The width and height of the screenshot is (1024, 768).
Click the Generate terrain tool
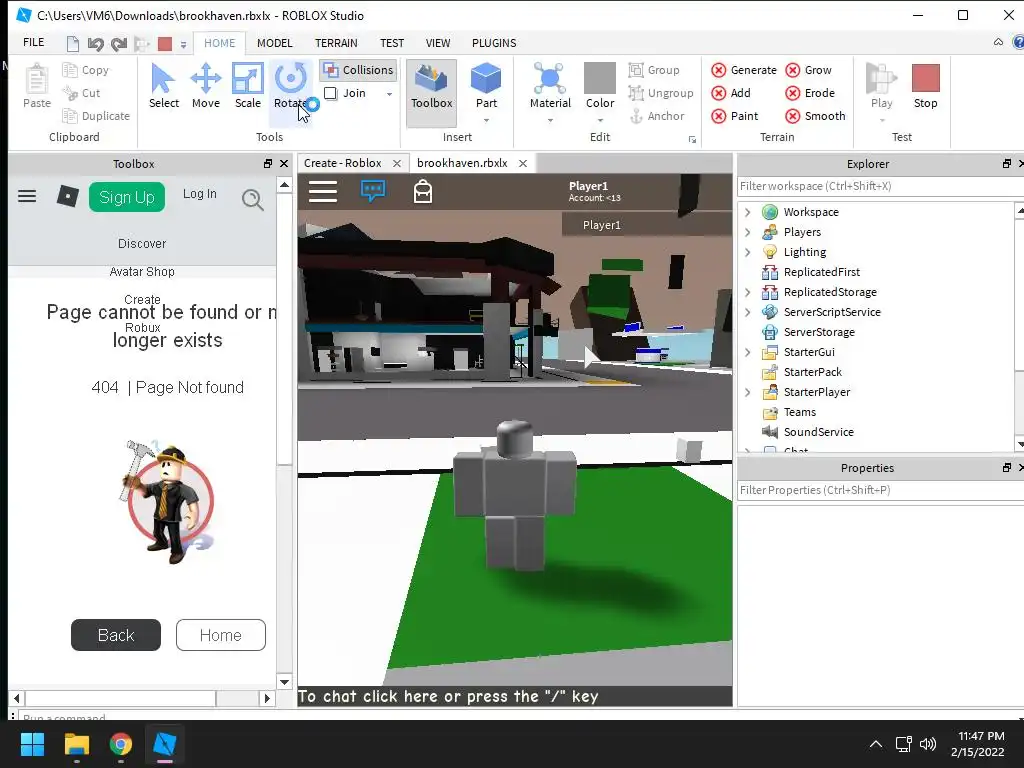pyautogui.click(x=744, y=70)
